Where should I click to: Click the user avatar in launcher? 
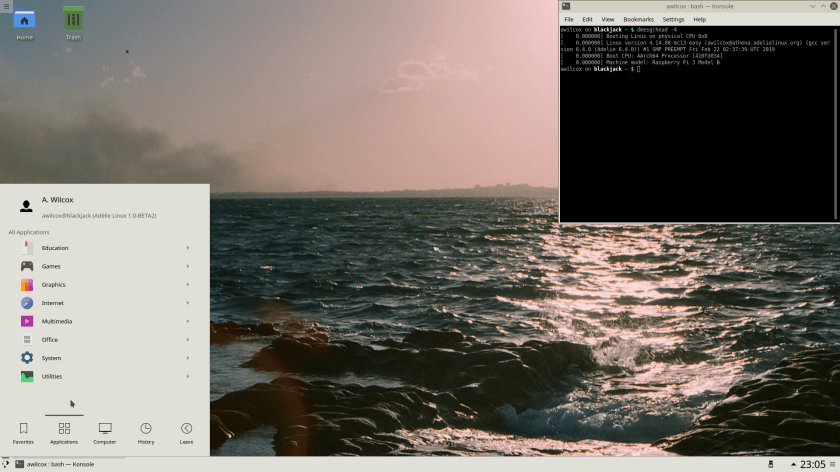click(26, 206)
